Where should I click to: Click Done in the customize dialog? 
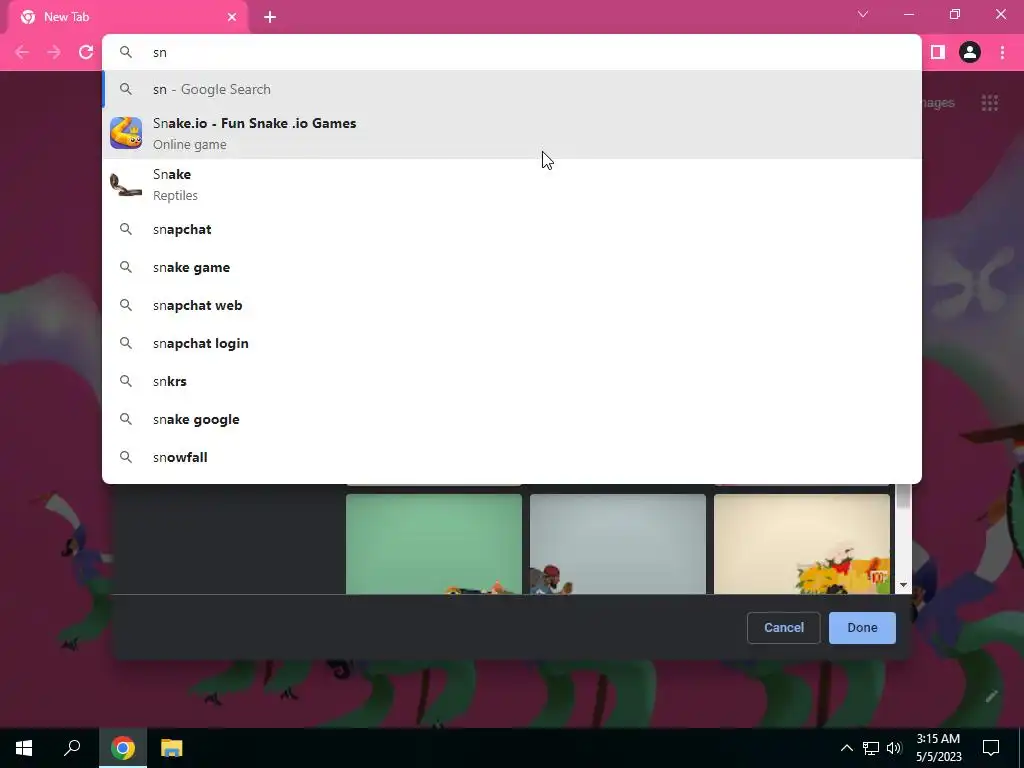point(862,628)
